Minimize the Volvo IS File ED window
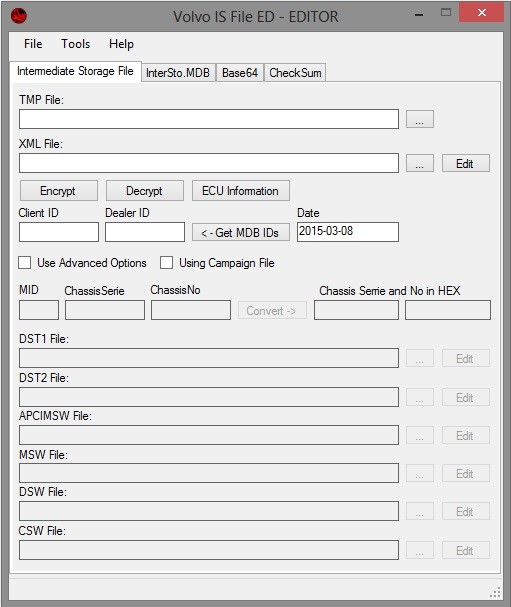 419,15
